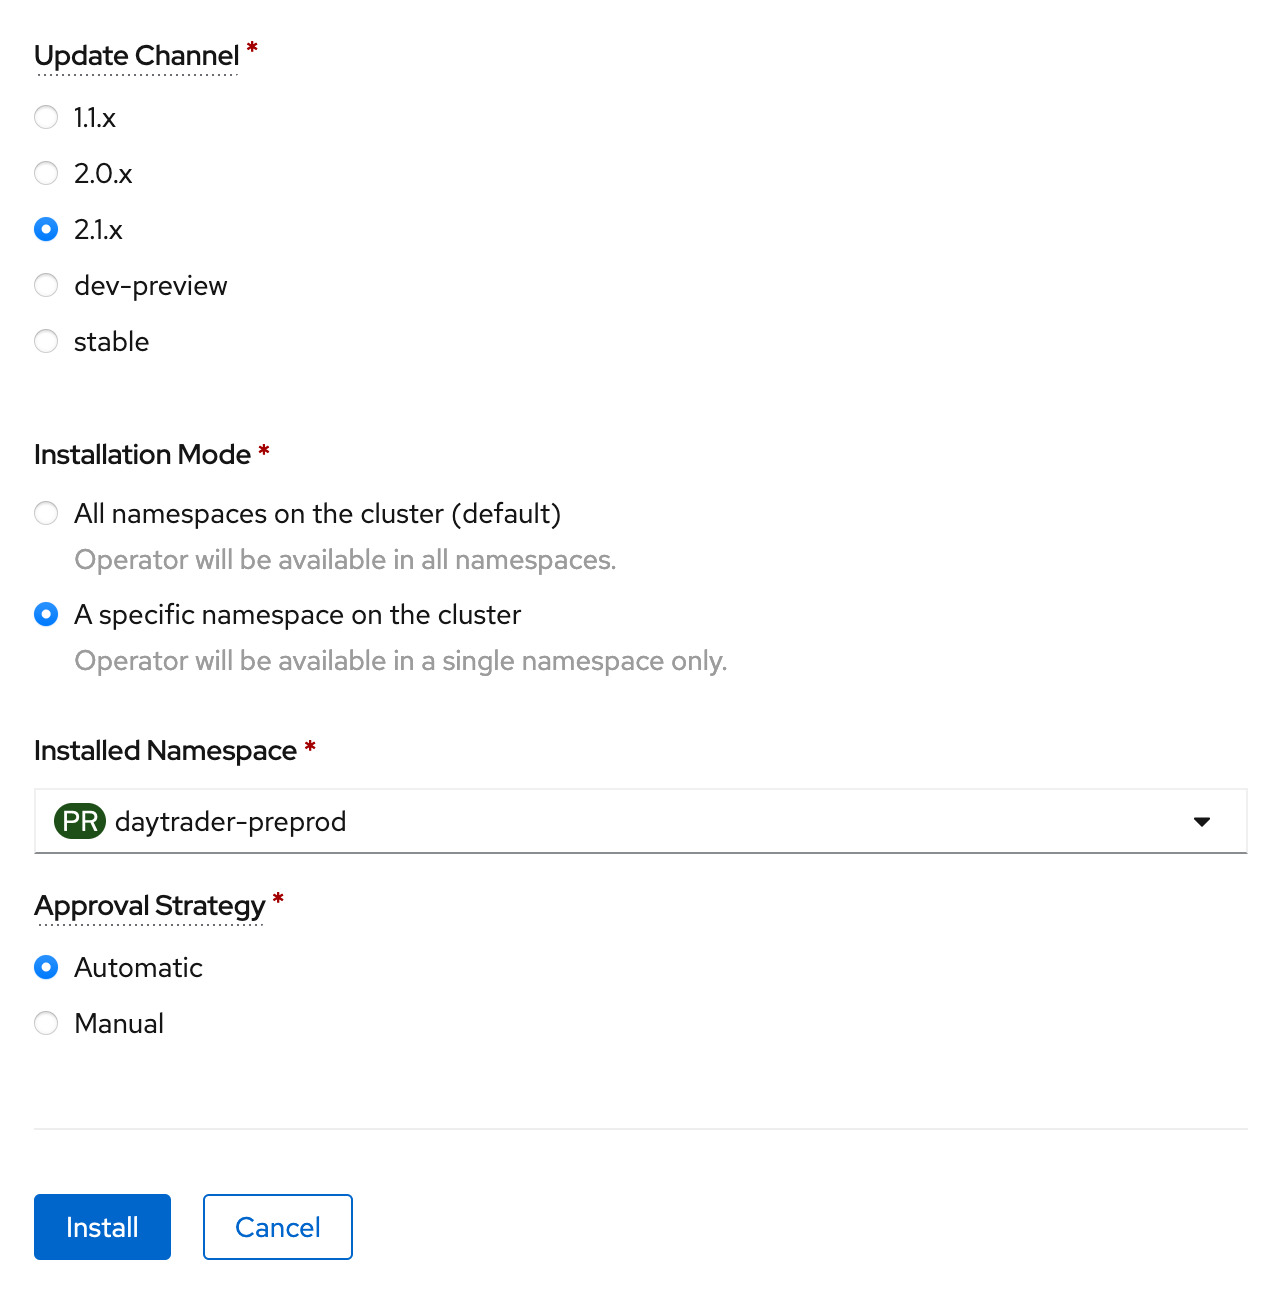Click the Cancel button

point(278,1227)
